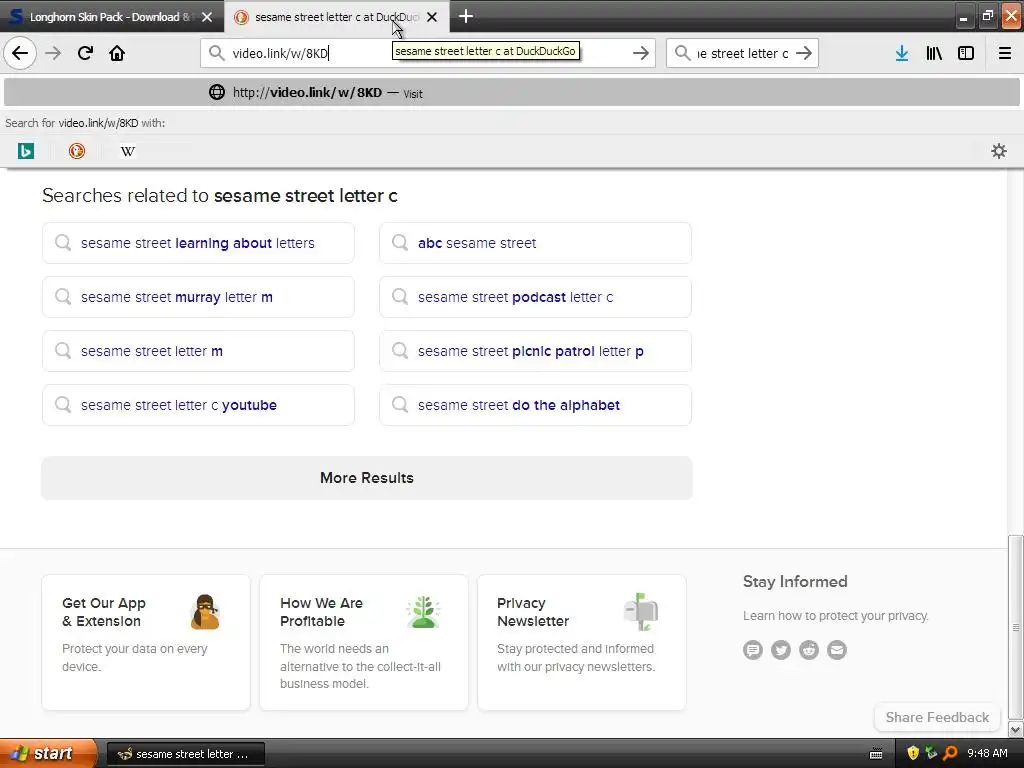Click the green network tray icon

coord(931,753)
